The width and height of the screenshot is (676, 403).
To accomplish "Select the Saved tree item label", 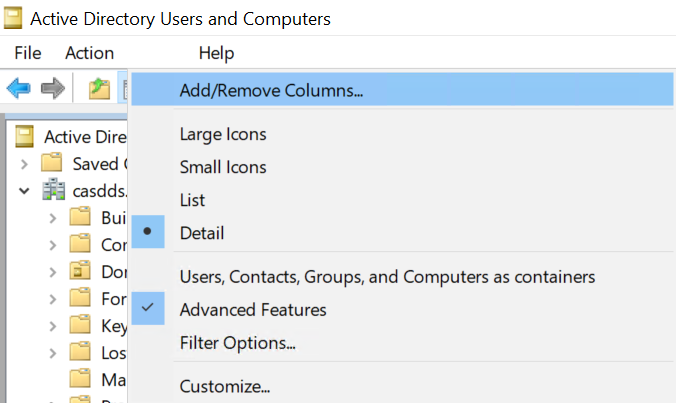I will [100, 164].
